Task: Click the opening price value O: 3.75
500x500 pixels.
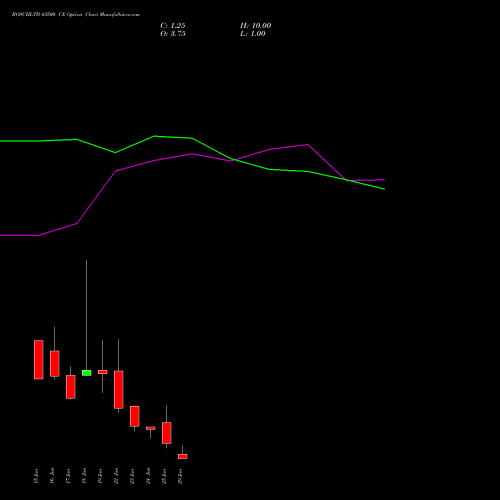Action: (x=173, y=34)
